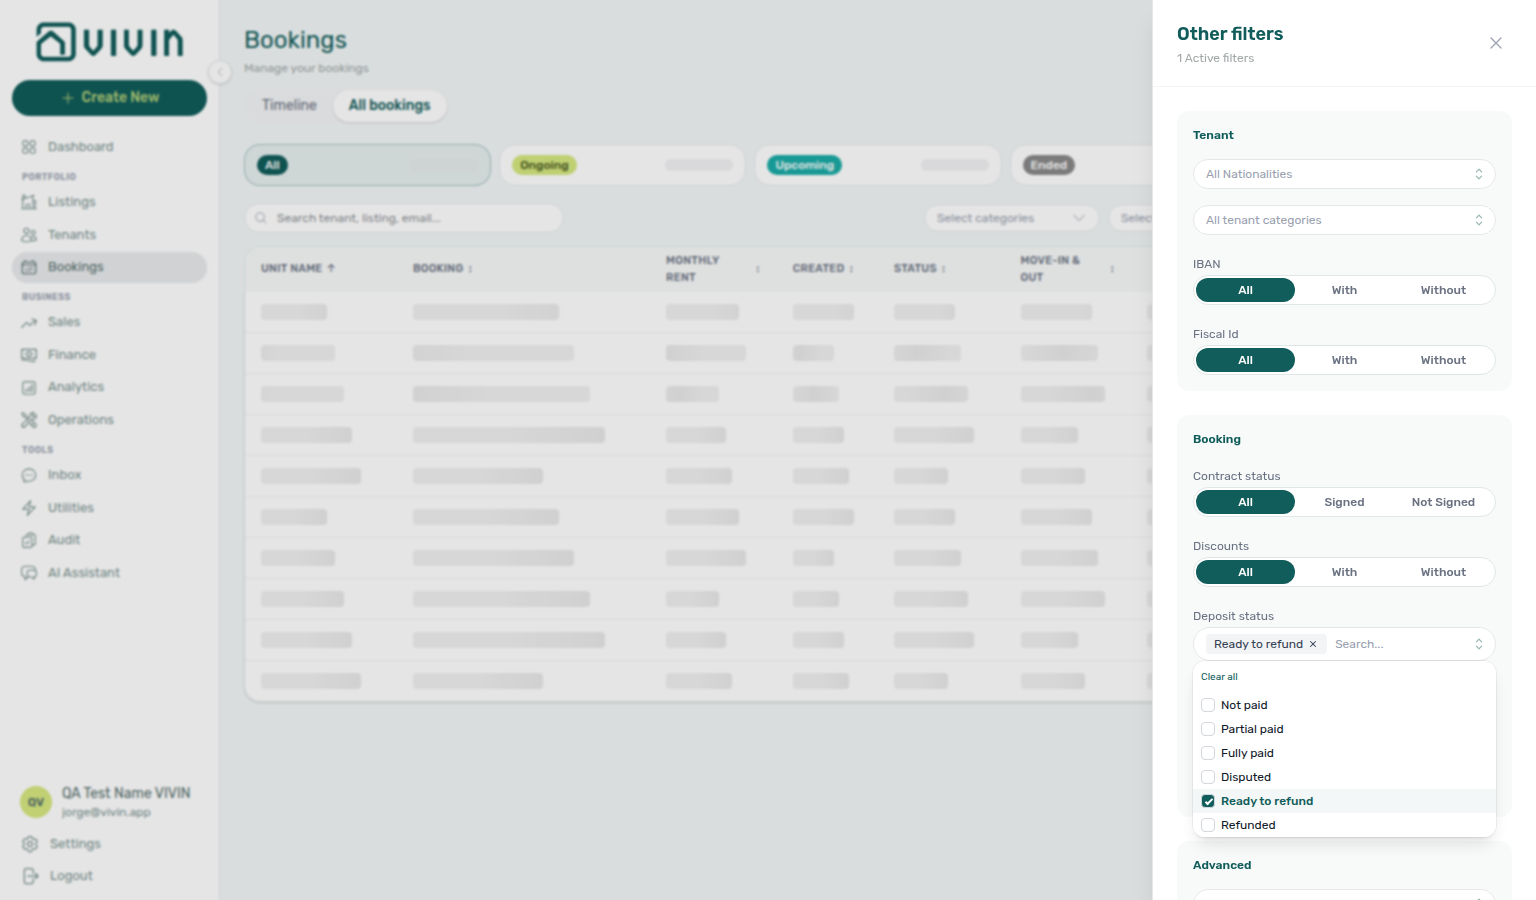Sort by MONTHLY RENT column header
This screenshot has width=1536, height=900.
(712, 268)
